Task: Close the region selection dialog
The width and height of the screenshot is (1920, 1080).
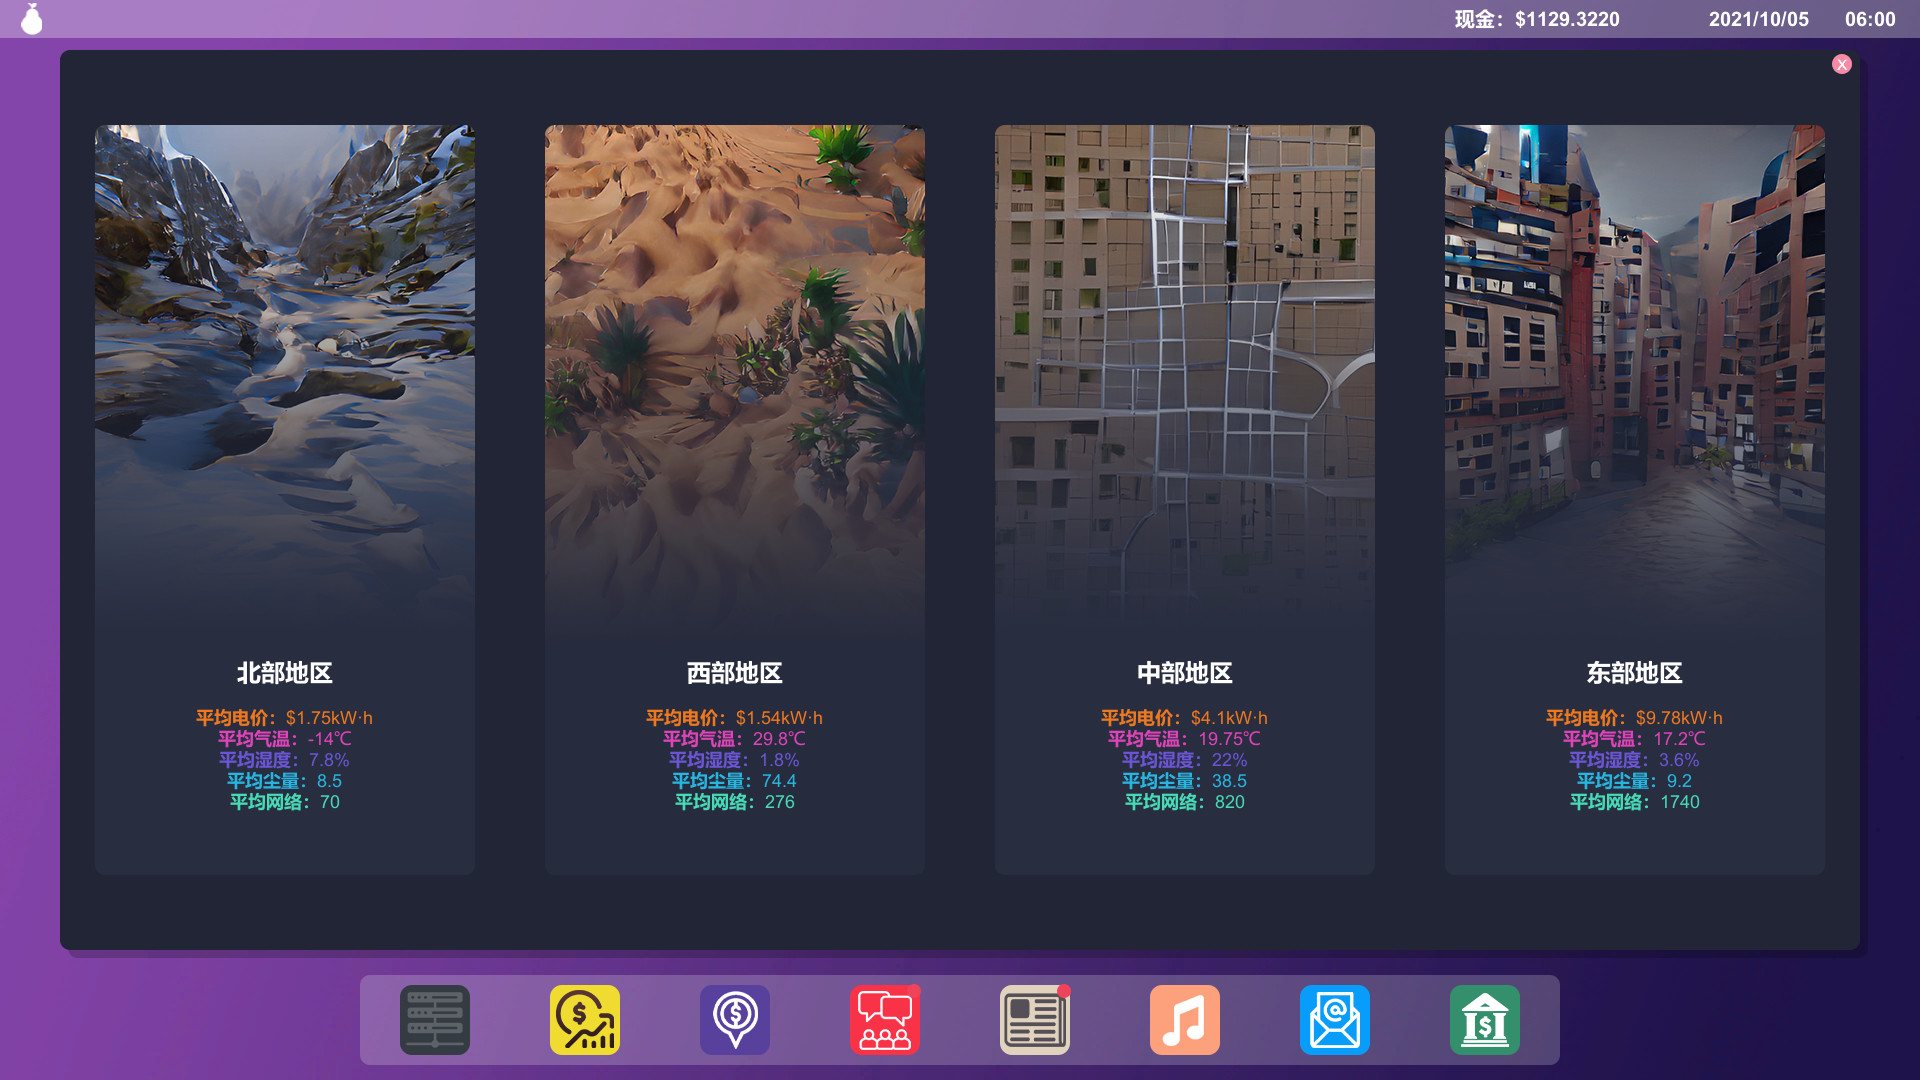Action: [1843, 64]
